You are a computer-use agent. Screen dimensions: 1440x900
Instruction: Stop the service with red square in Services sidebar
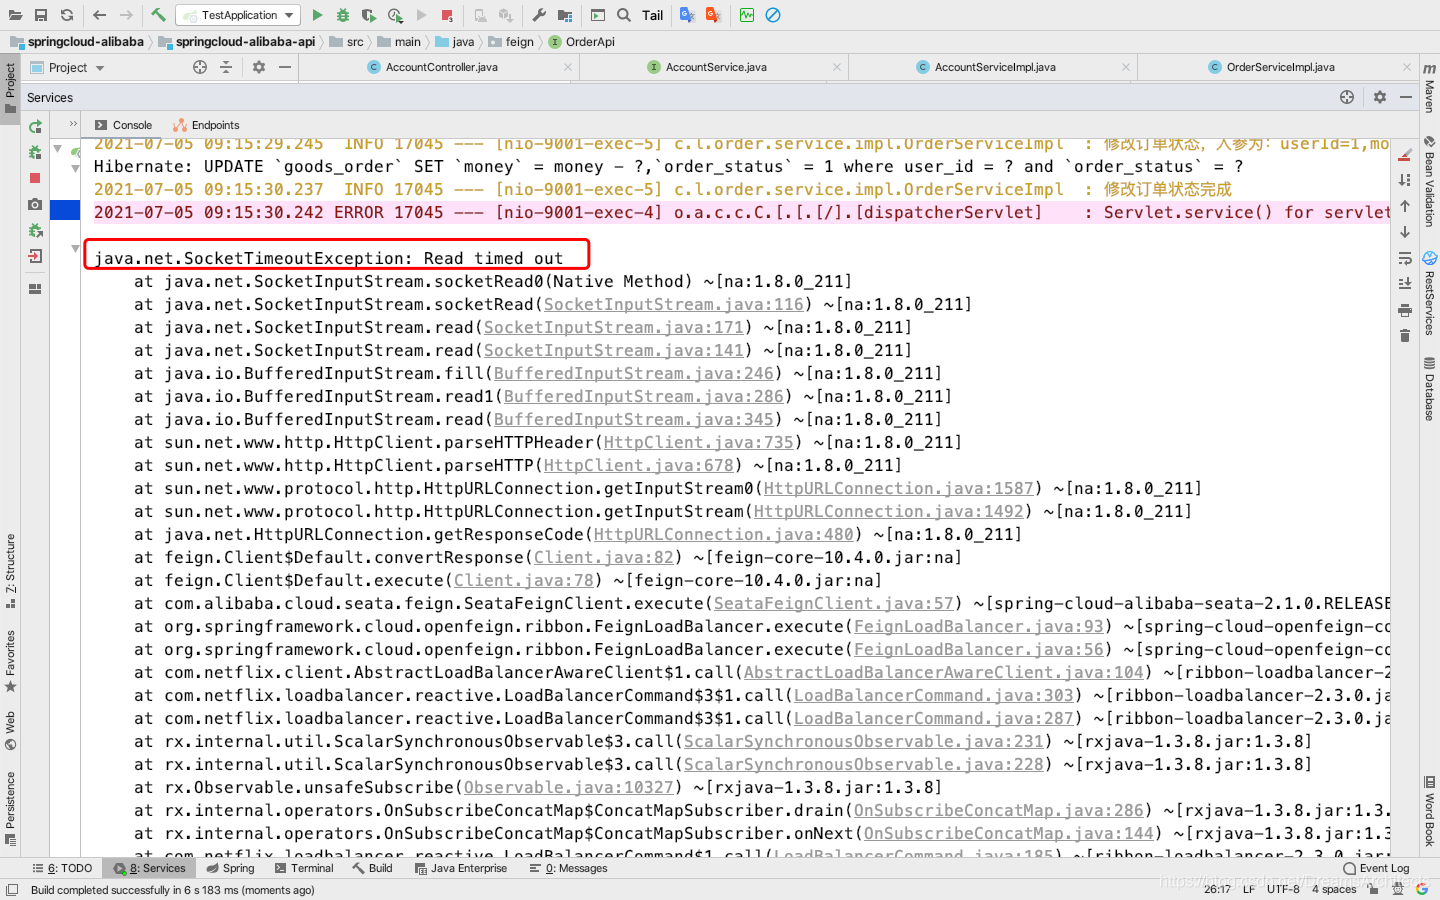[x=35, y=178]
